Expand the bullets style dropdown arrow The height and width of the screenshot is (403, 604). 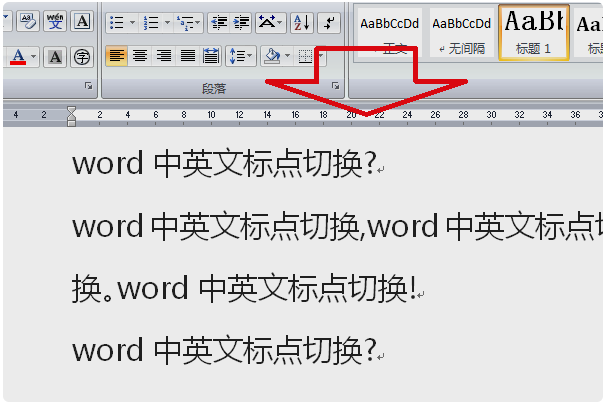point(132,23)
